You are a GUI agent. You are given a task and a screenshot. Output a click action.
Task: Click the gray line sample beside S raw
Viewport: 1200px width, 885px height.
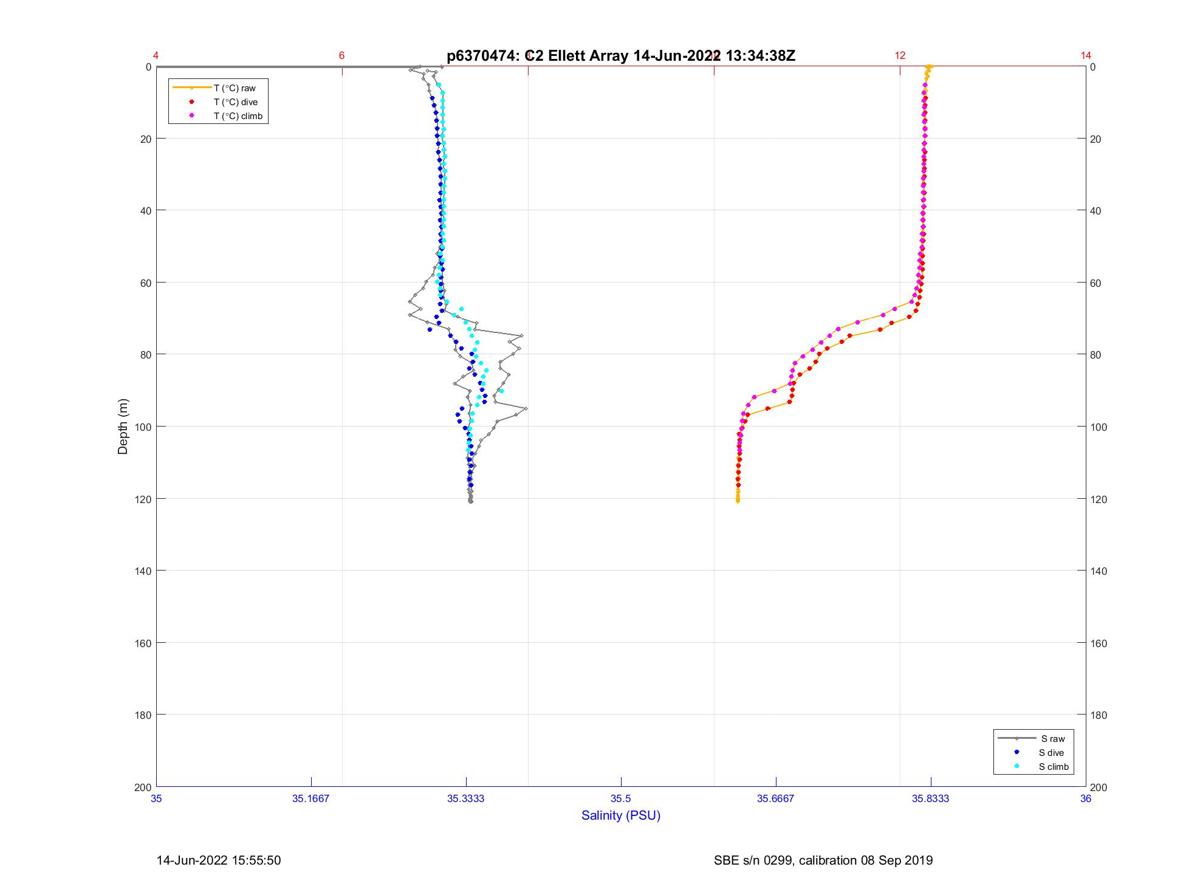1016,738
